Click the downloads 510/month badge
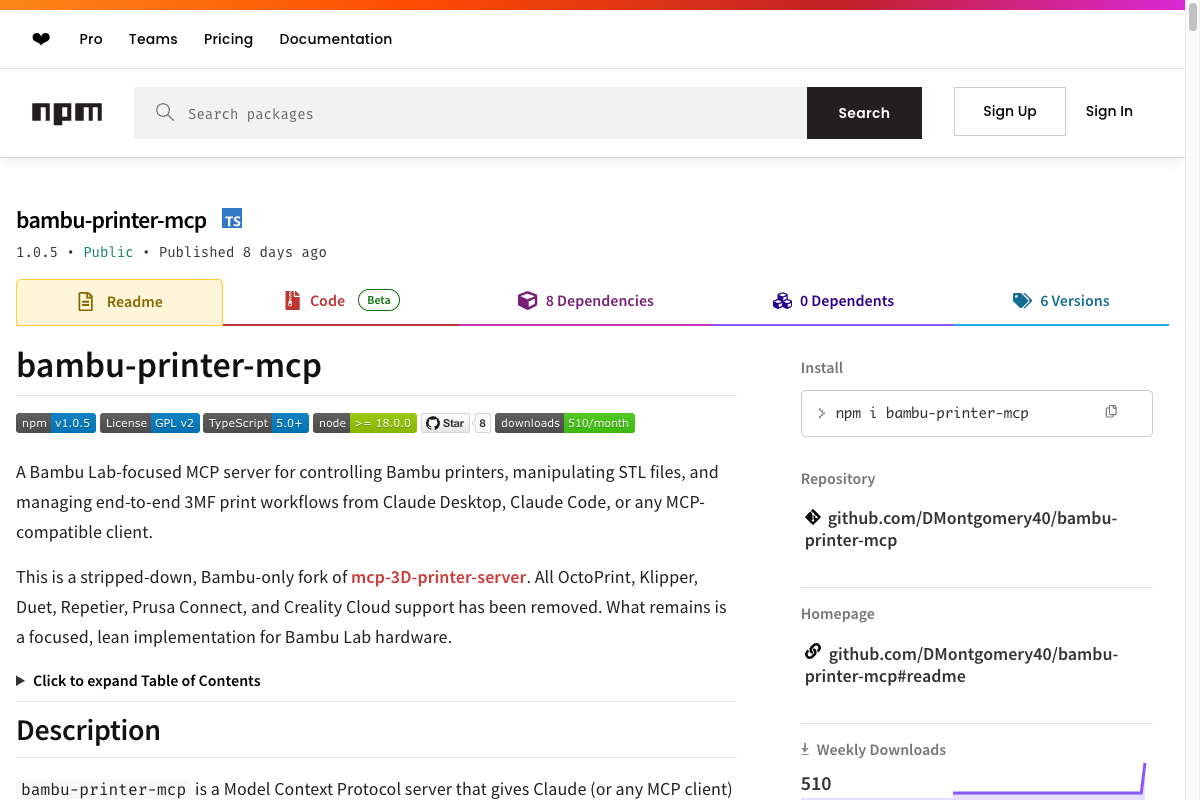 coord(565,423)
